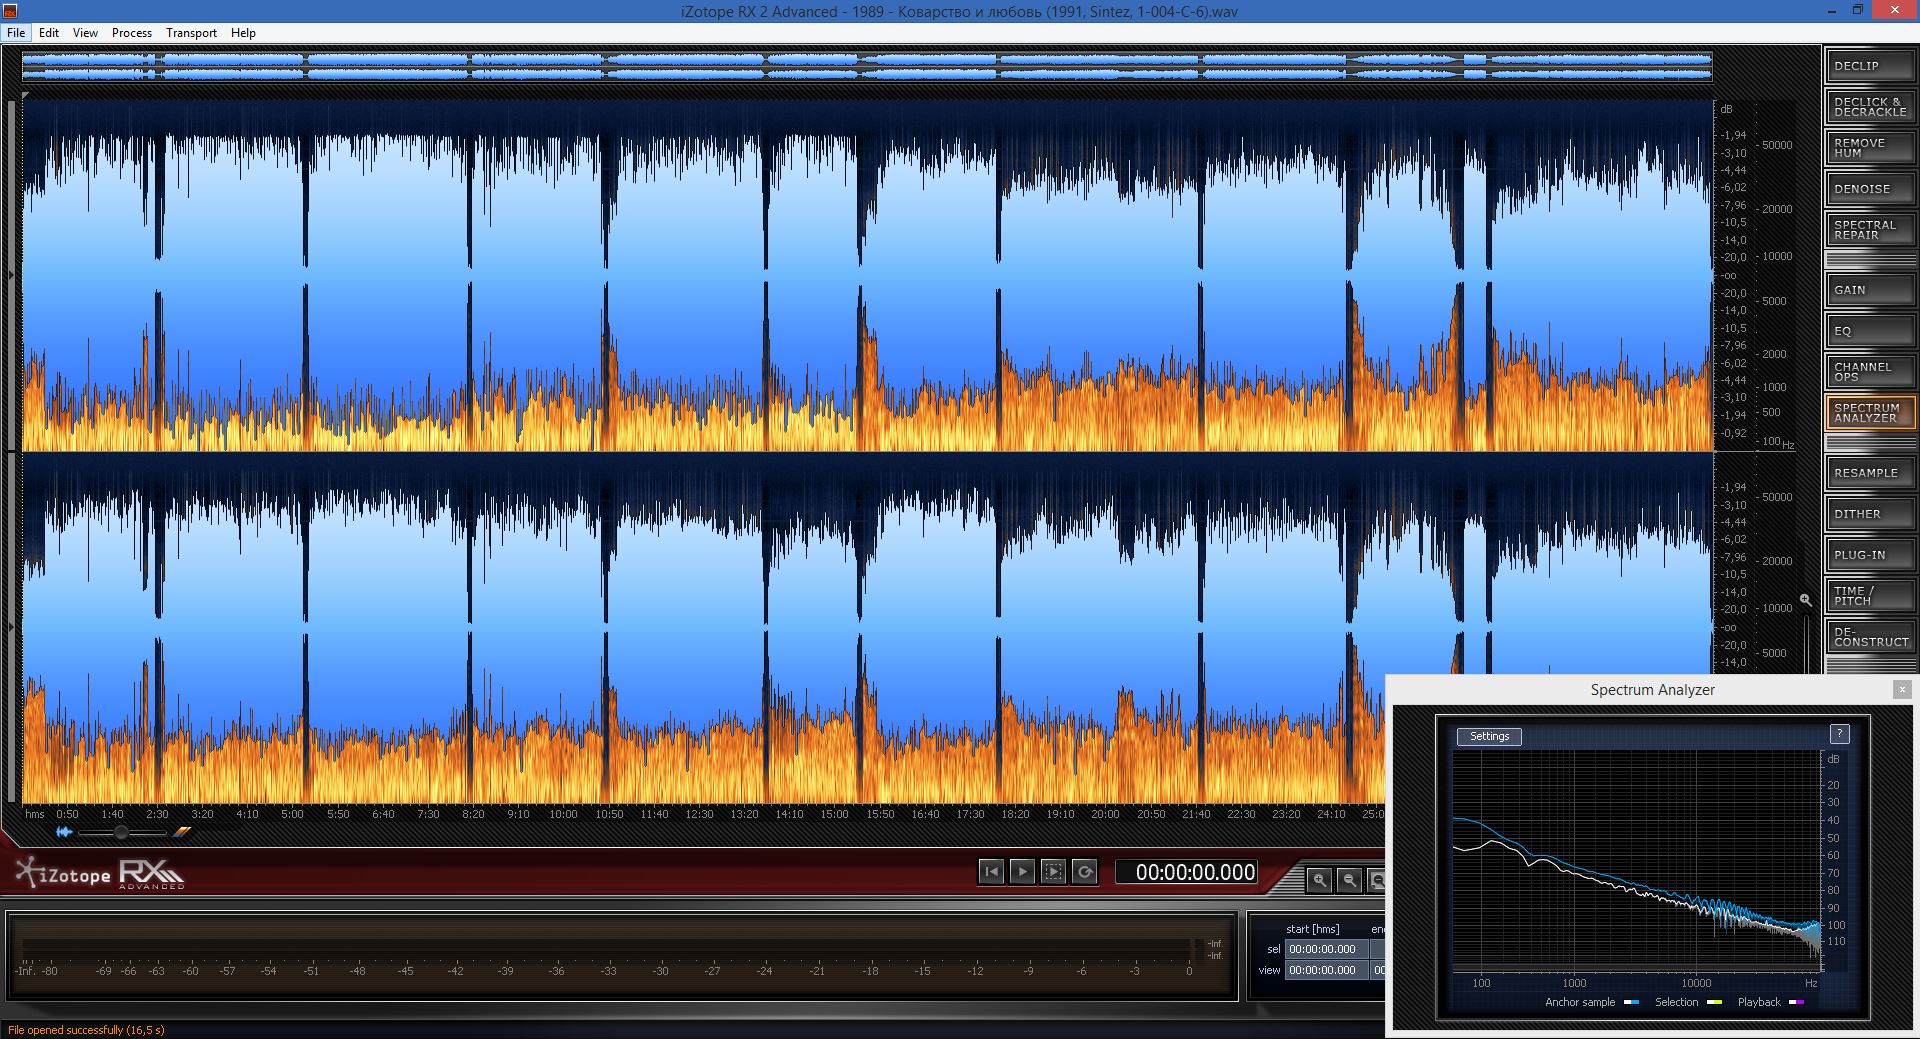The height and width of the screenshot is (1039, 1920).
Task: Click the zoom out magnifier icon
Action: [1349, 880]
